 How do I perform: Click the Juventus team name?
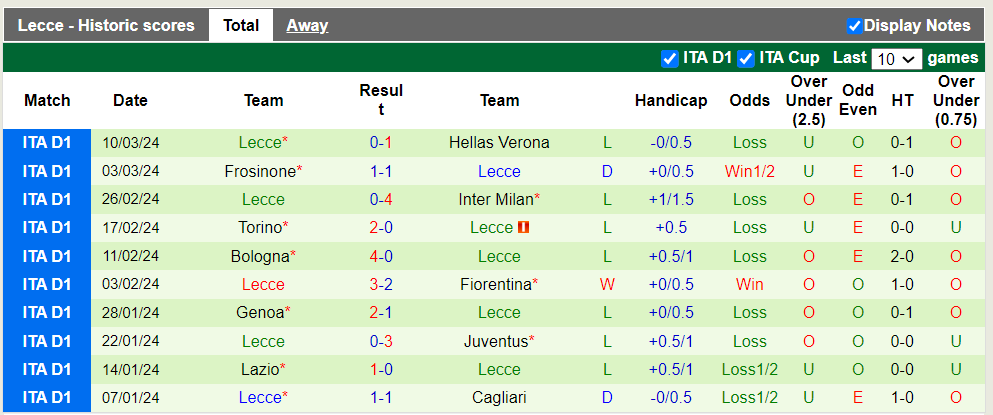[x=496, y=342]
